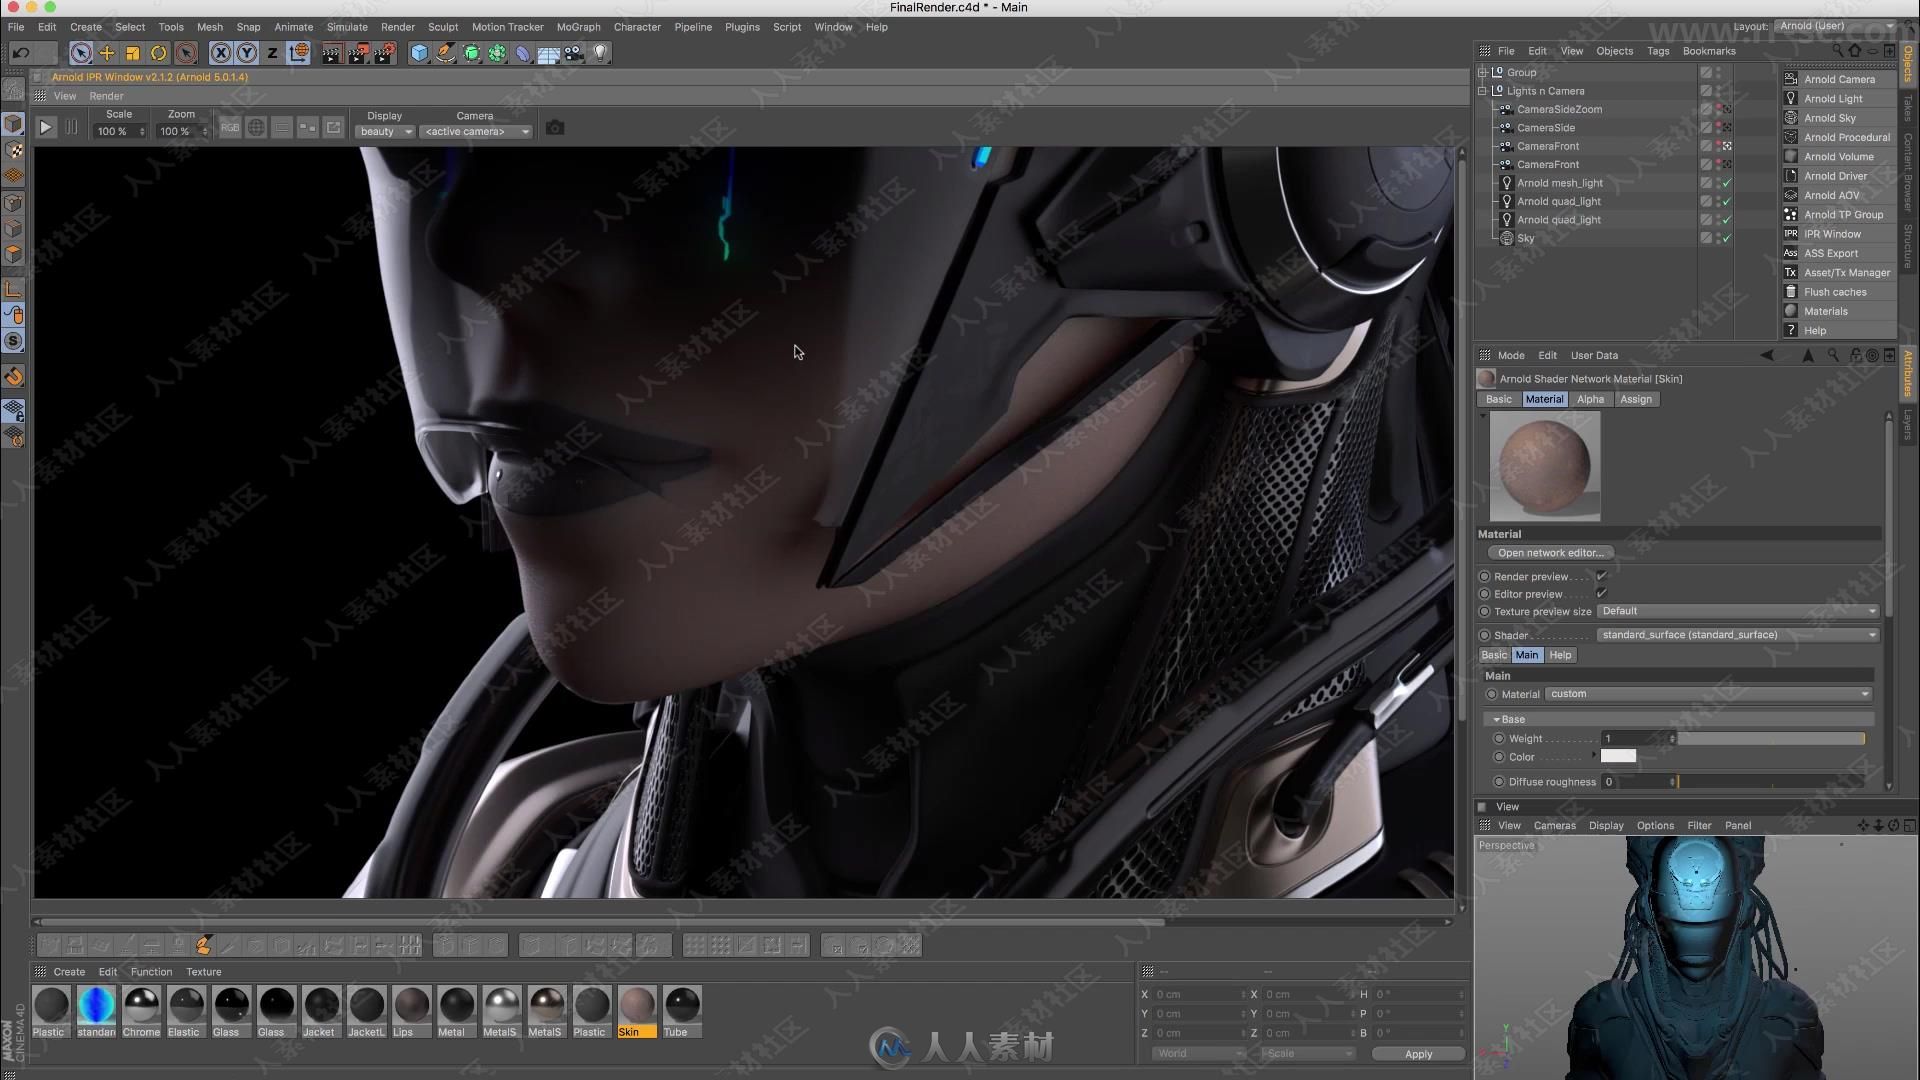
Task: Open the IPR window Render menu
Action: pyautogui.click(x=106, y=96)
